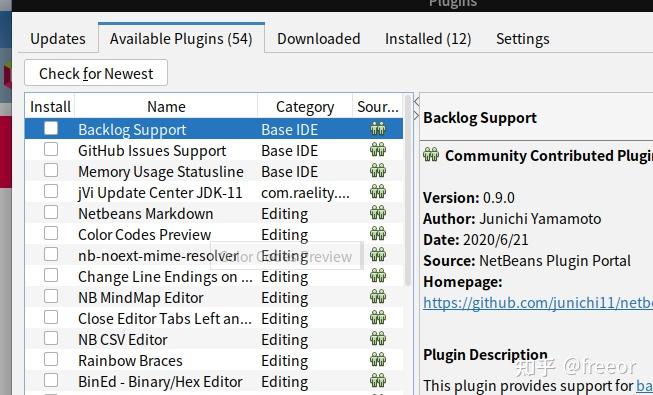Image resolution: width=653 pixels, height=395 pixels.
Task: Open the github.com/junichi11 homepage link
Action: point(538,303)
